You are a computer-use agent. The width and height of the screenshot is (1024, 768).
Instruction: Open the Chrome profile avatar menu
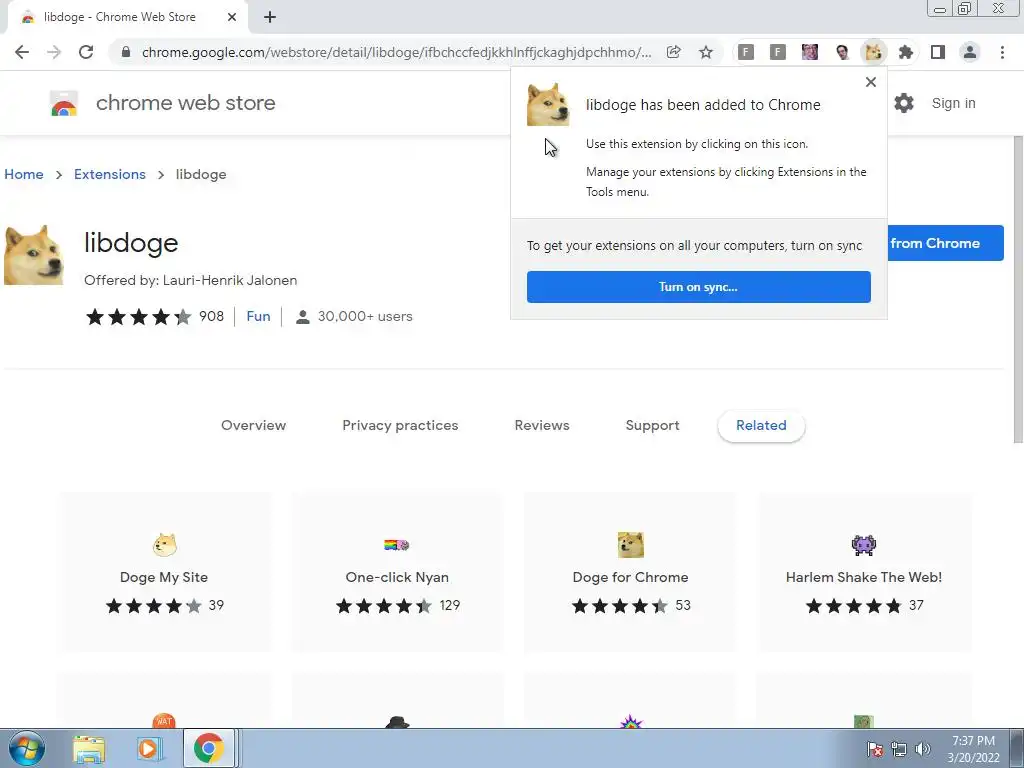pyautogui.click(x=970, y=52)
